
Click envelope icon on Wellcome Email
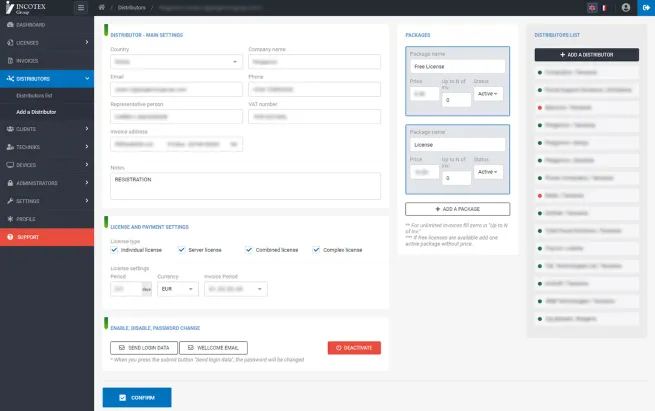tap(190, 348)
